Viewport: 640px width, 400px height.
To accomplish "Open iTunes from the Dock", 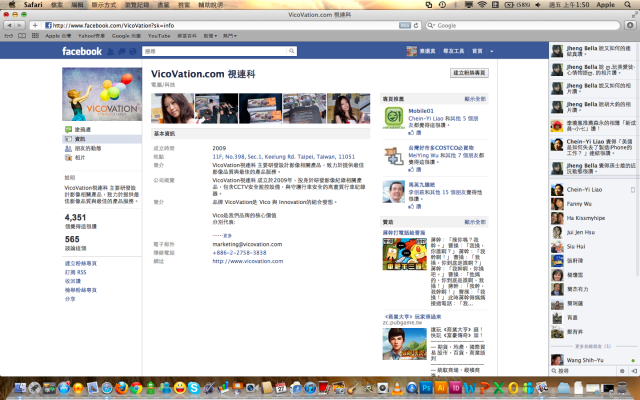I will pos(310,388).
